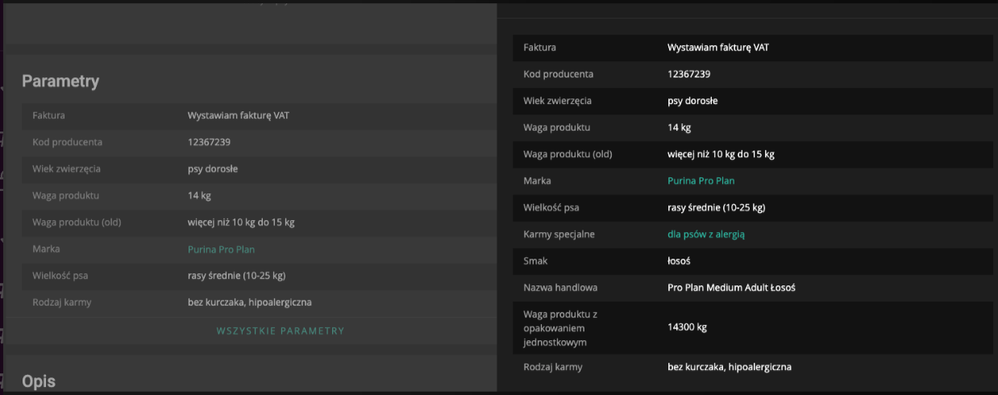The height and width of the screenshot is (395, 998).
Task: Select 'więcej niż 10 kg do 15 kg' right panel
Action: [720, 154]
